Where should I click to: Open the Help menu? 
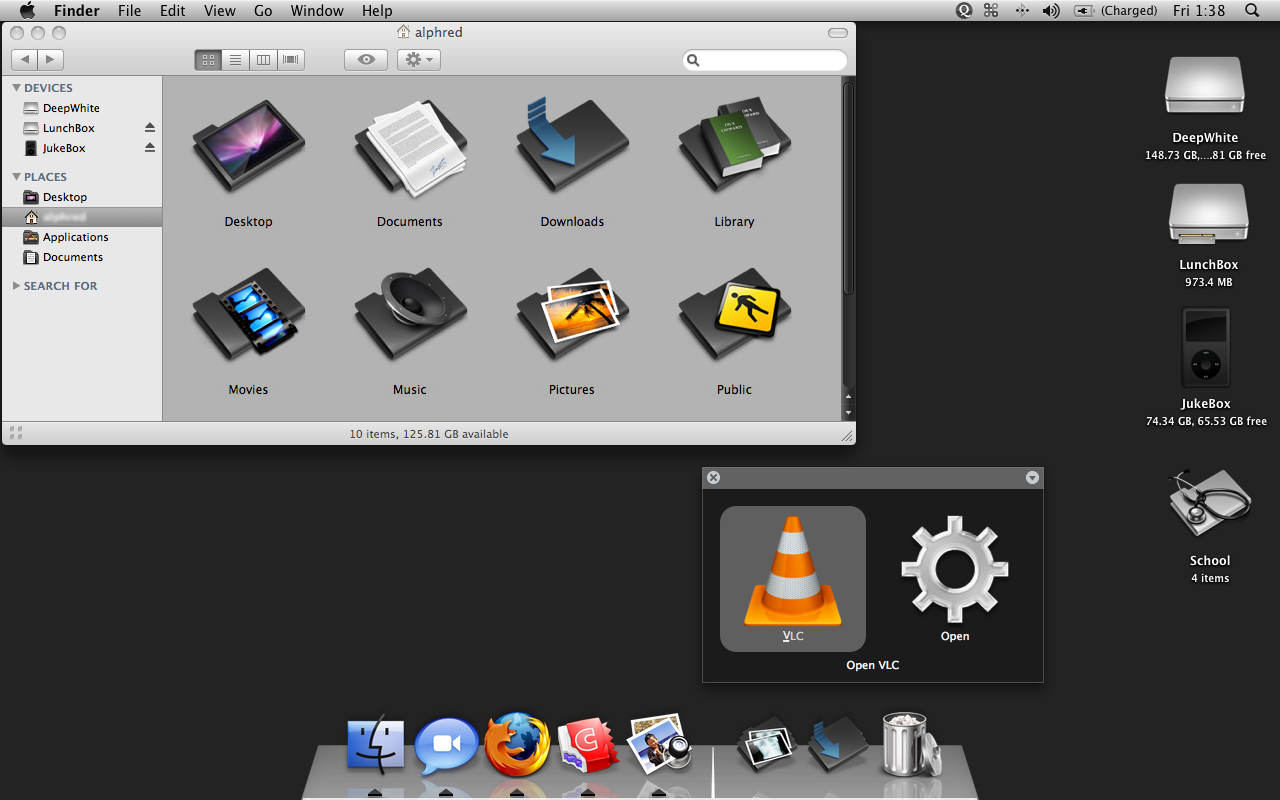point(377,11)
